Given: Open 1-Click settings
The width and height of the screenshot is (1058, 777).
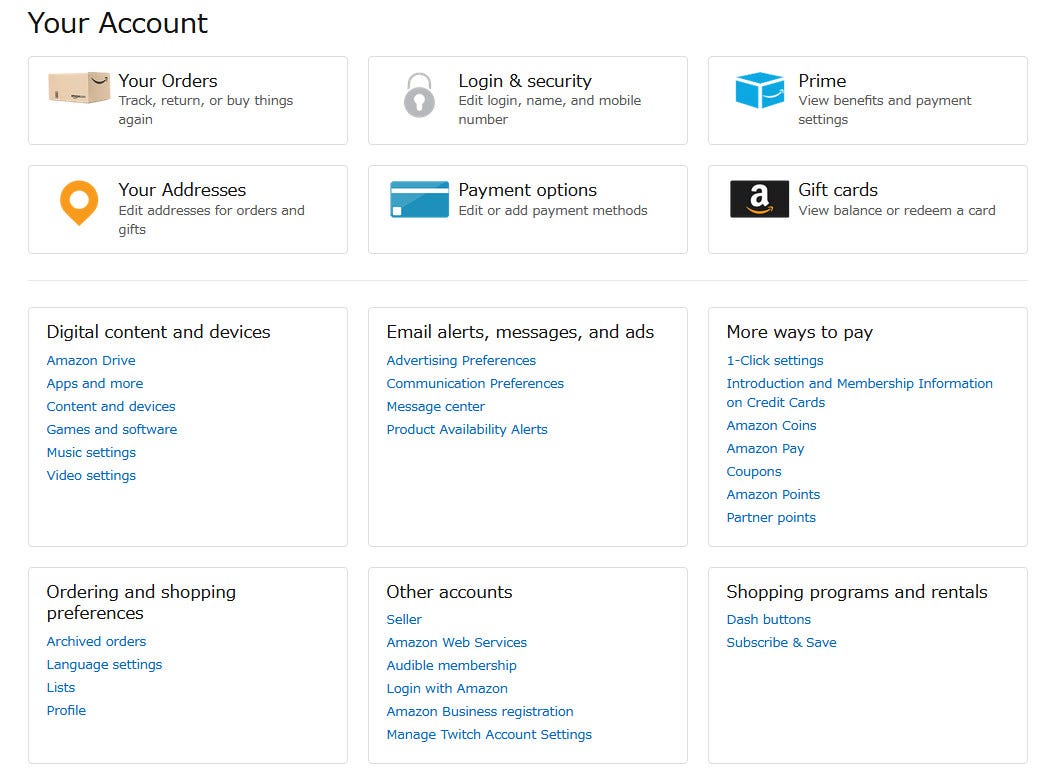Looking at the screenshot, I should 775,361.
